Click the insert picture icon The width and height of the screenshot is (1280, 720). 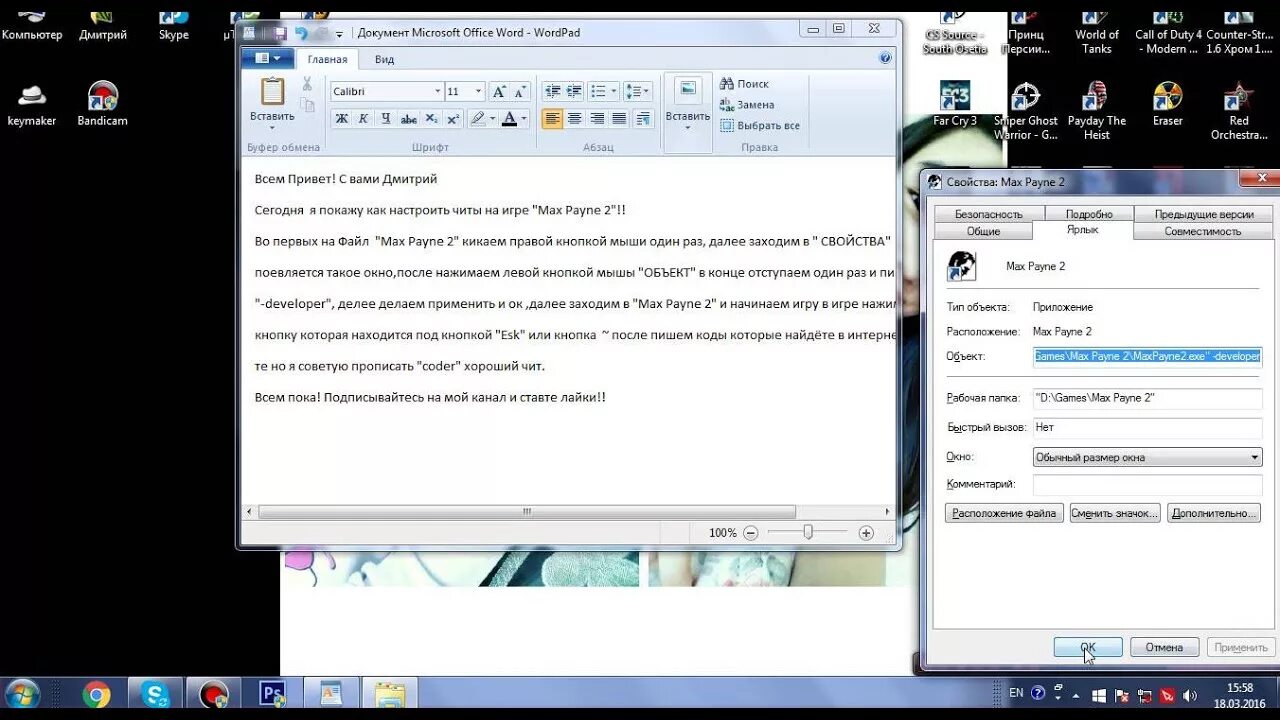[688, 90]
